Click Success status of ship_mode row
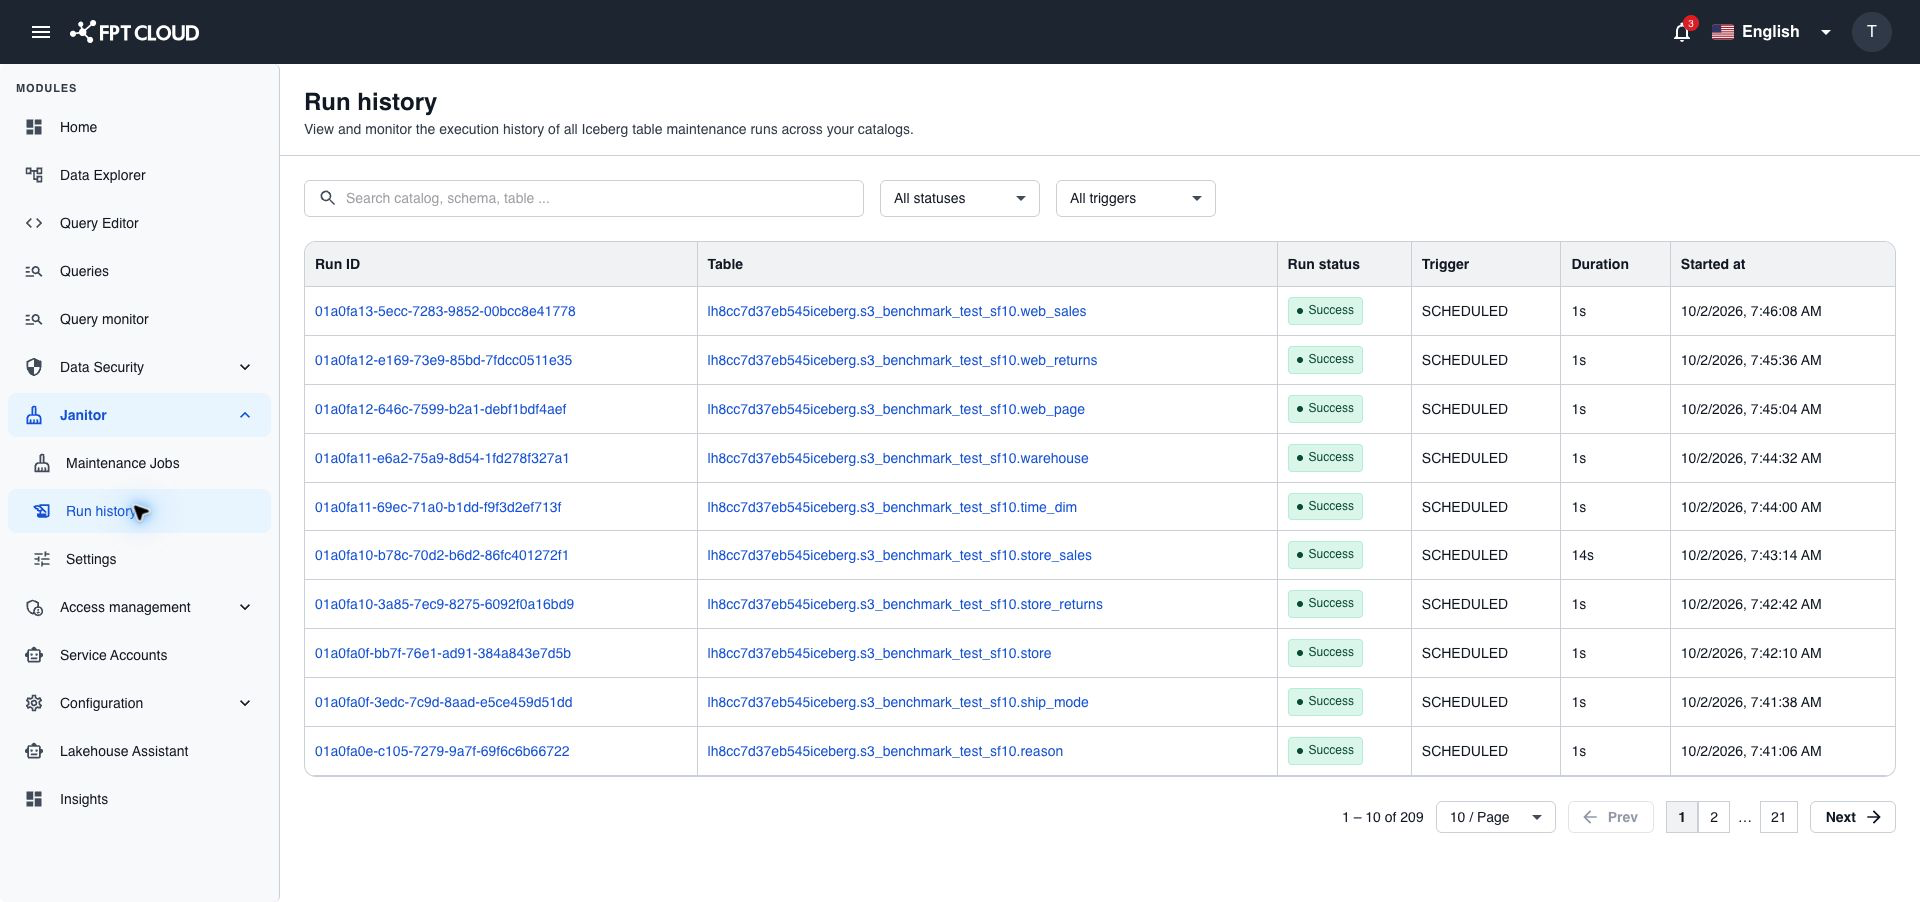This screenshot has height=902, width=1920. pyautogui.click(x=1325, y=701)
